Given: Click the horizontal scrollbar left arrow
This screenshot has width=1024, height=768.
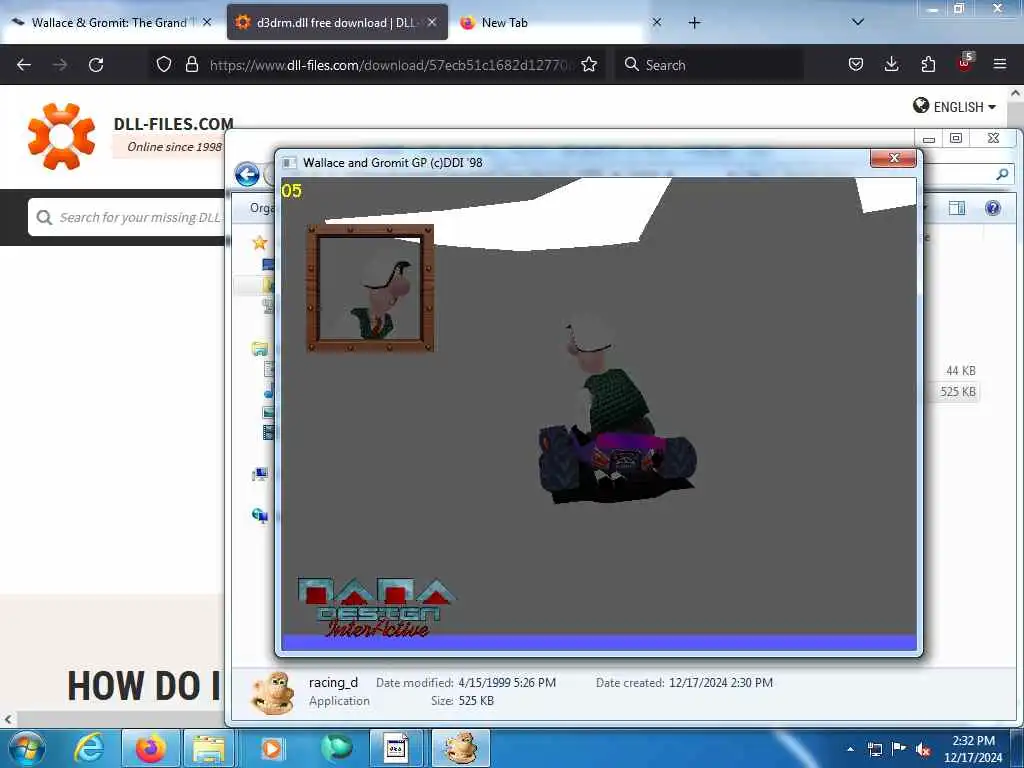Looking at the screenshot, I should click(x=8, y=719).
